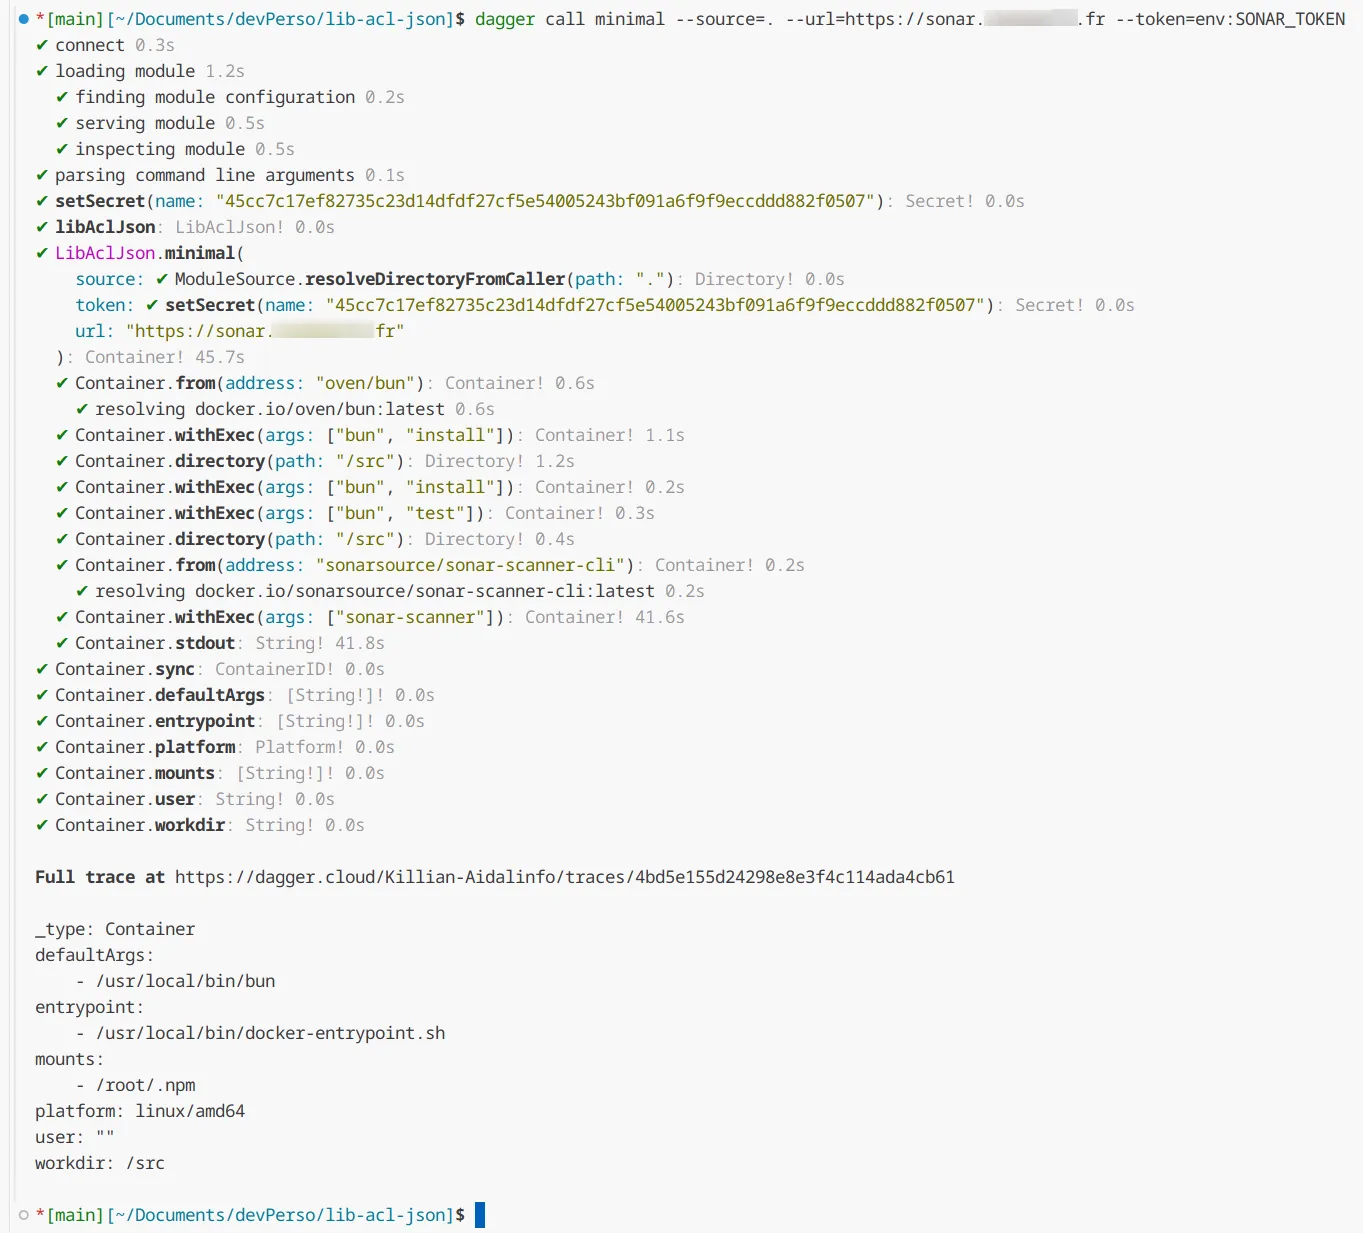Click 'LibAclJson.minimal(' function text
Image resolution: width=1364 pixels, height=1234 pixels.
150,253
